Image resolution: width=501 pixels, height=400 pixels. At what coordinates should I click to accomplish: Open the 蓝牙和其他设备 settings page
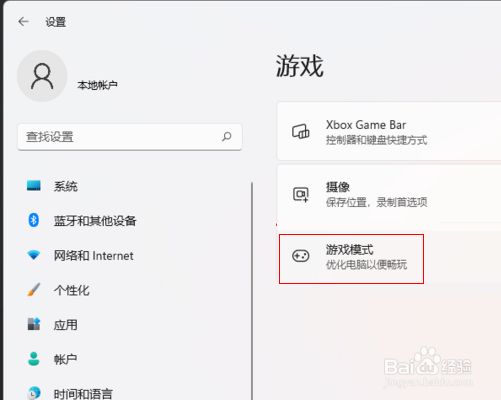[x=95, y=221]
